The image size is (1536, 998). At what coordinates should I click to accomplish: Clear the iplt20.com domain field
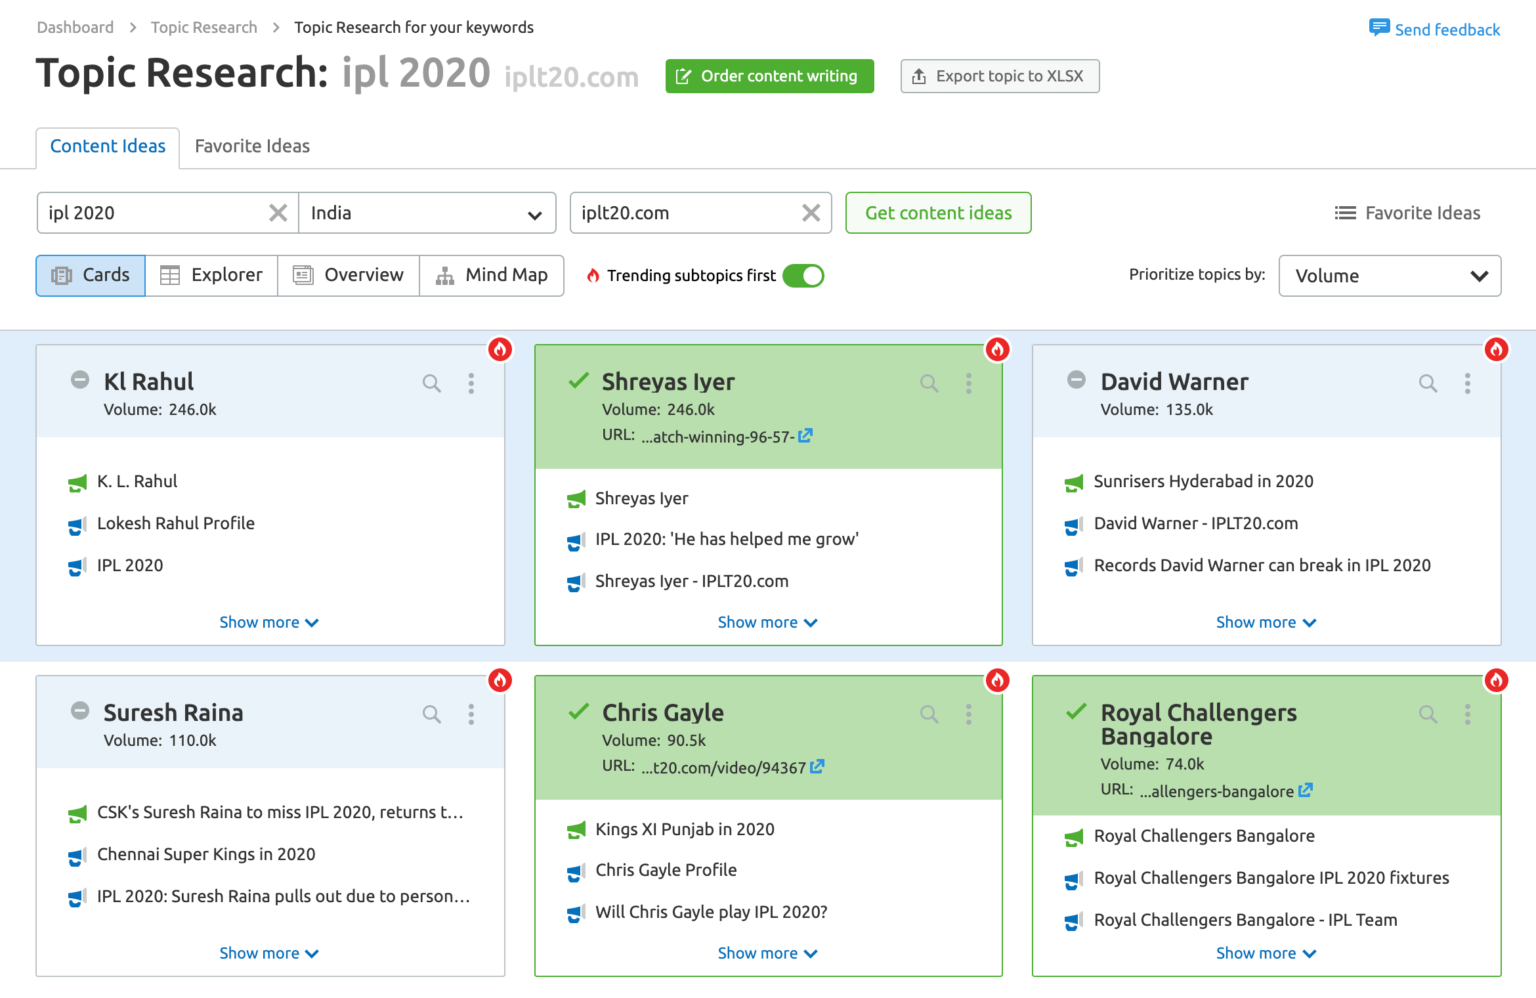pyautogui.click(x=810, y=213)
